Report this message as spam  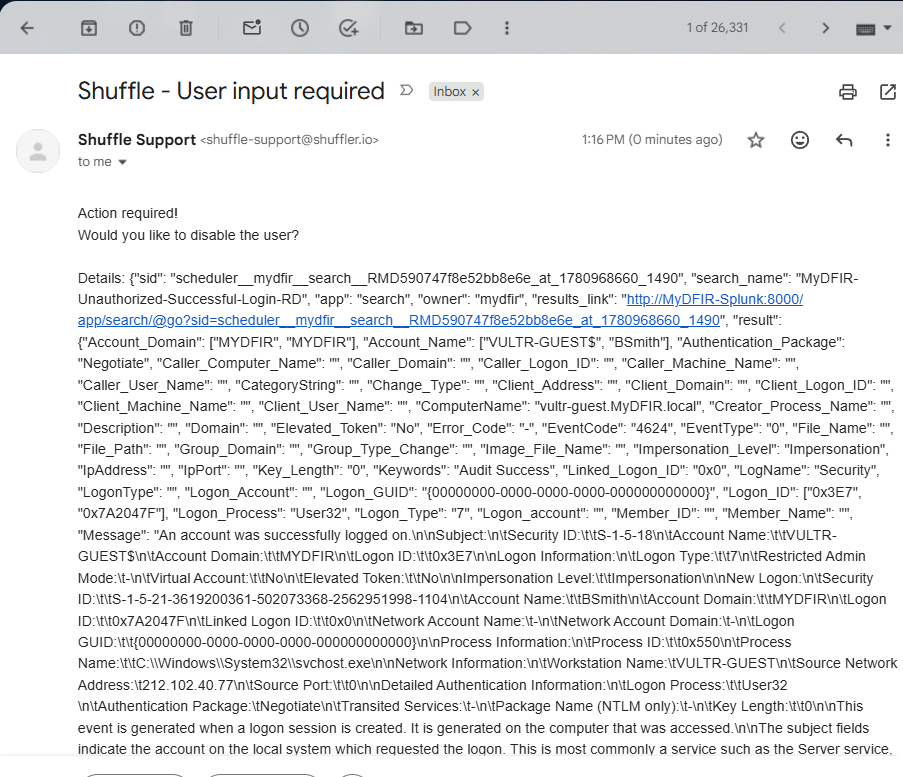coord(137,28)
